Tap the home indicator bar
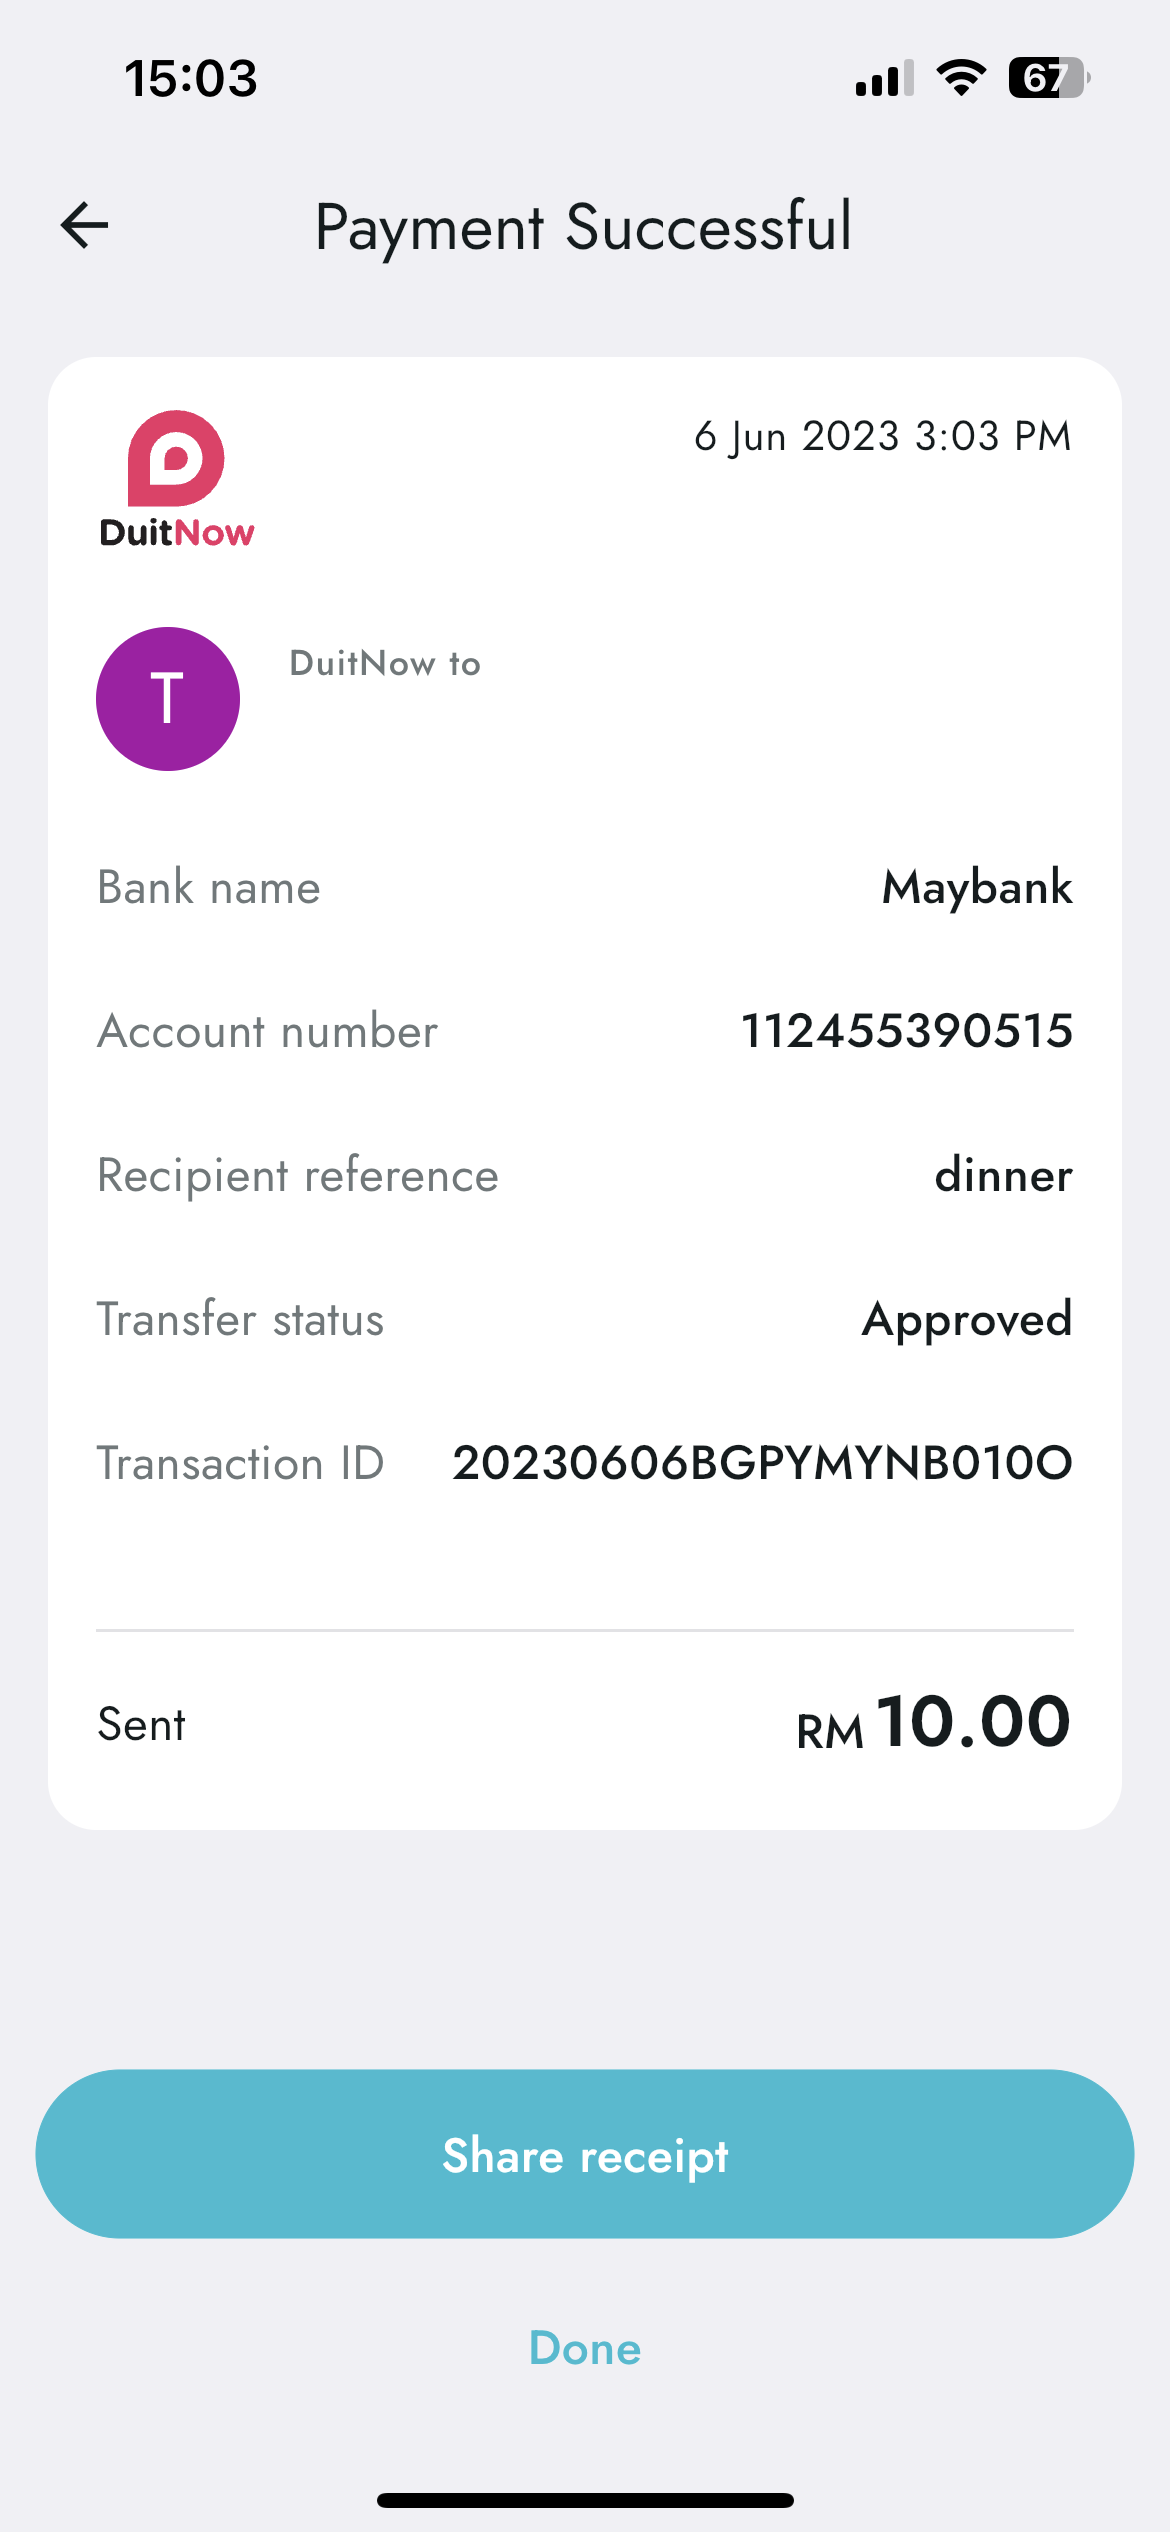This screenshot has height=2532, width=1170. point(585,2501)
